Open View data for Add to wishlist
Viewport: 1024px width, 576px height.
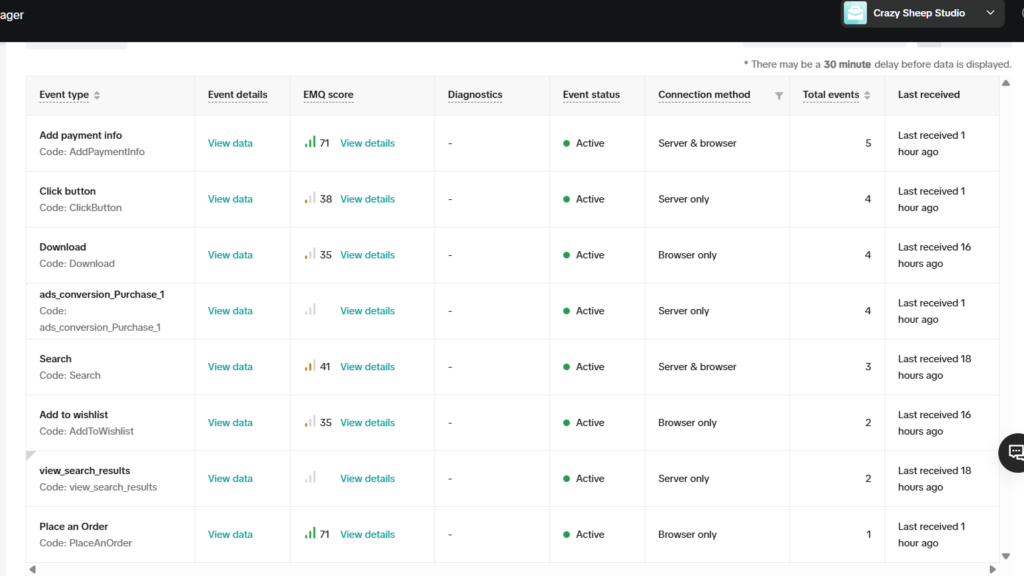(x=230, y=423)
